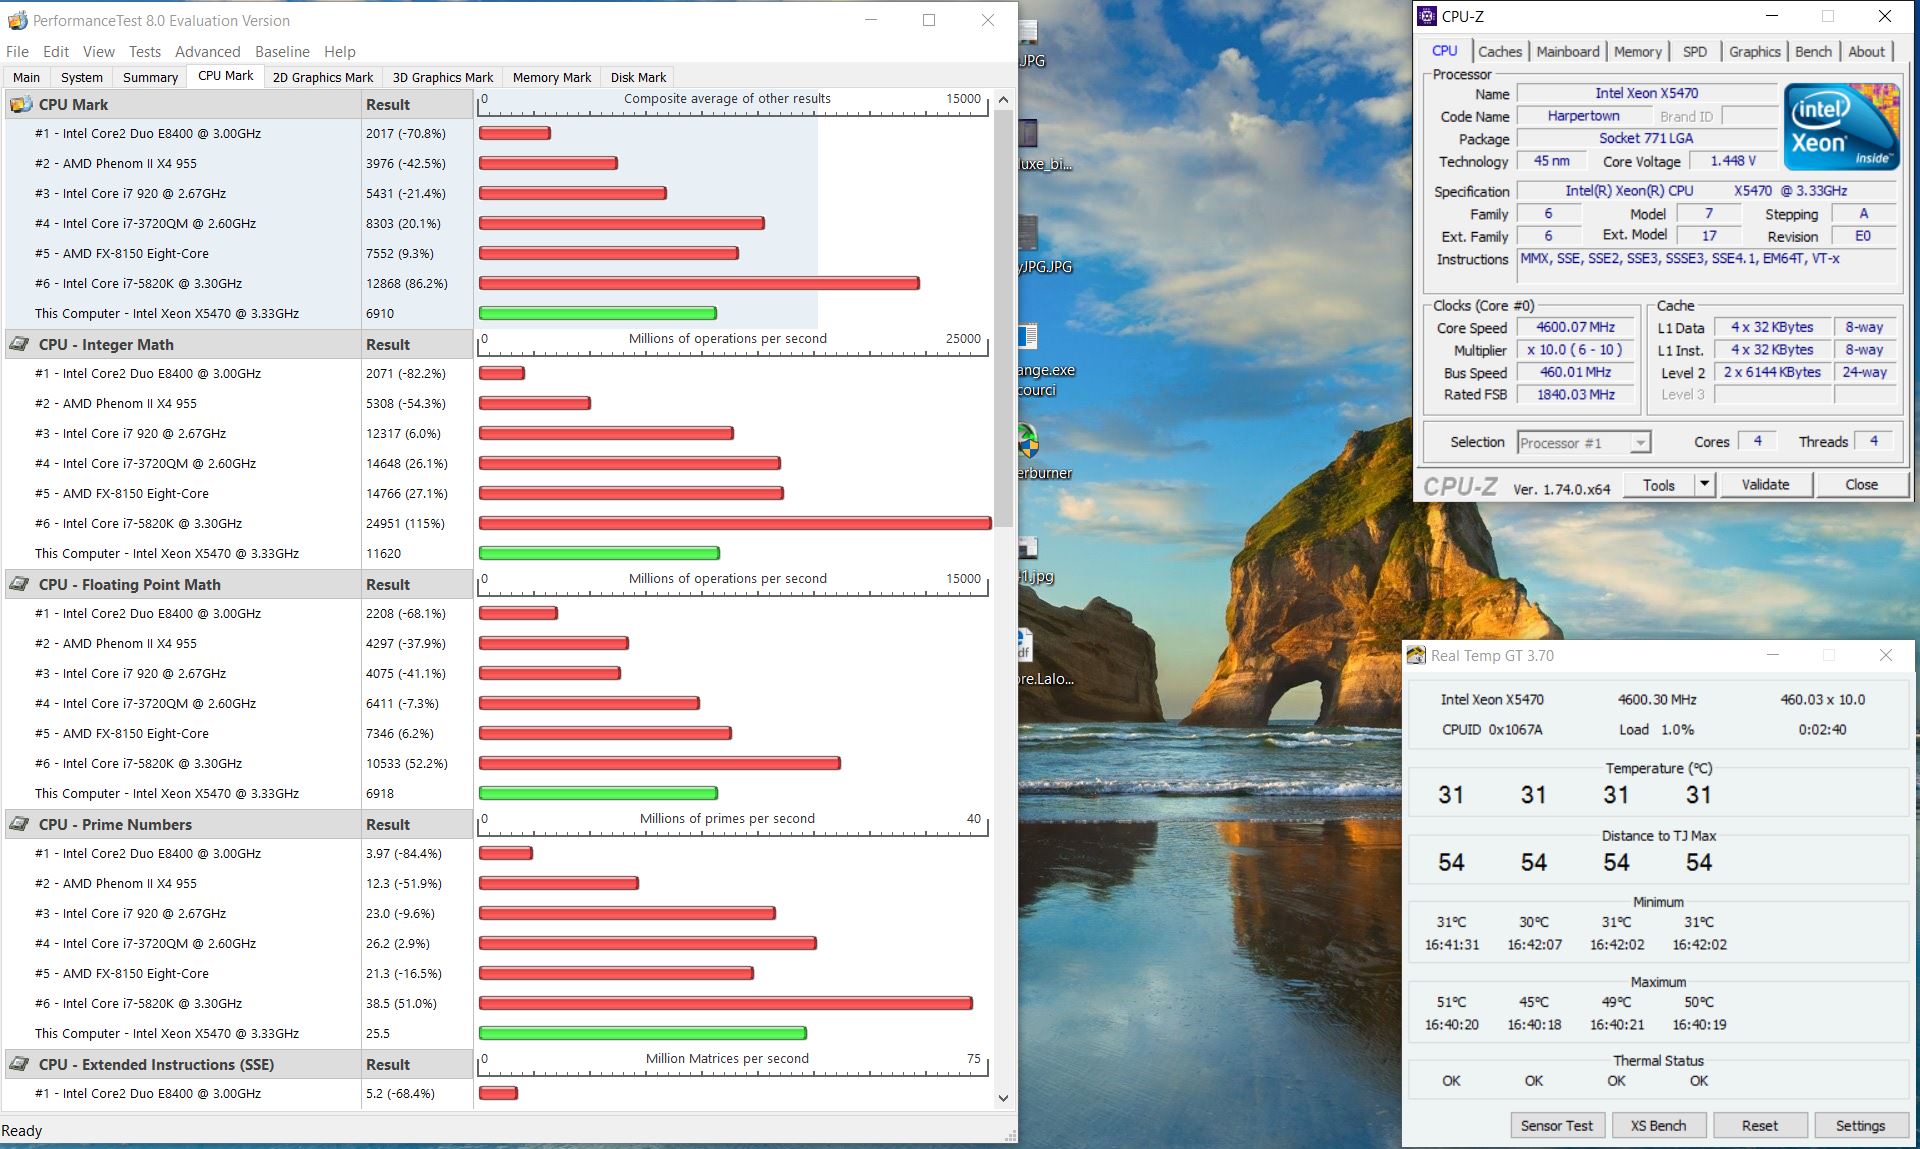The image size is (1920, 1149).
Task: Click the CPU Floating Point Math icon
Action: pos(20,584)
